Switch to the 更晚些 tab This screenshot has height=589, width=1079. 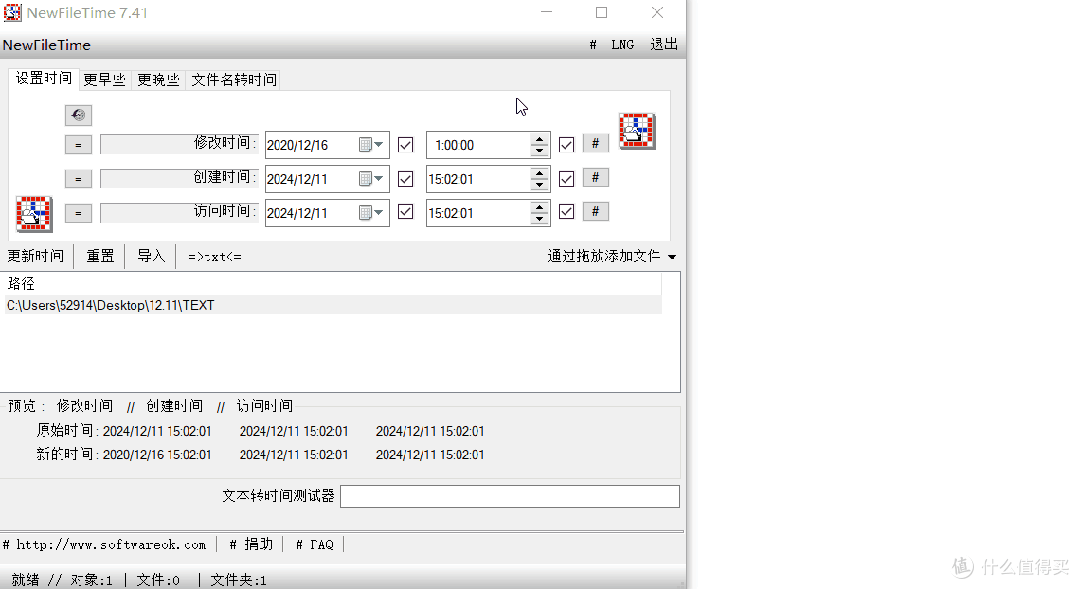tap(158, 80)
